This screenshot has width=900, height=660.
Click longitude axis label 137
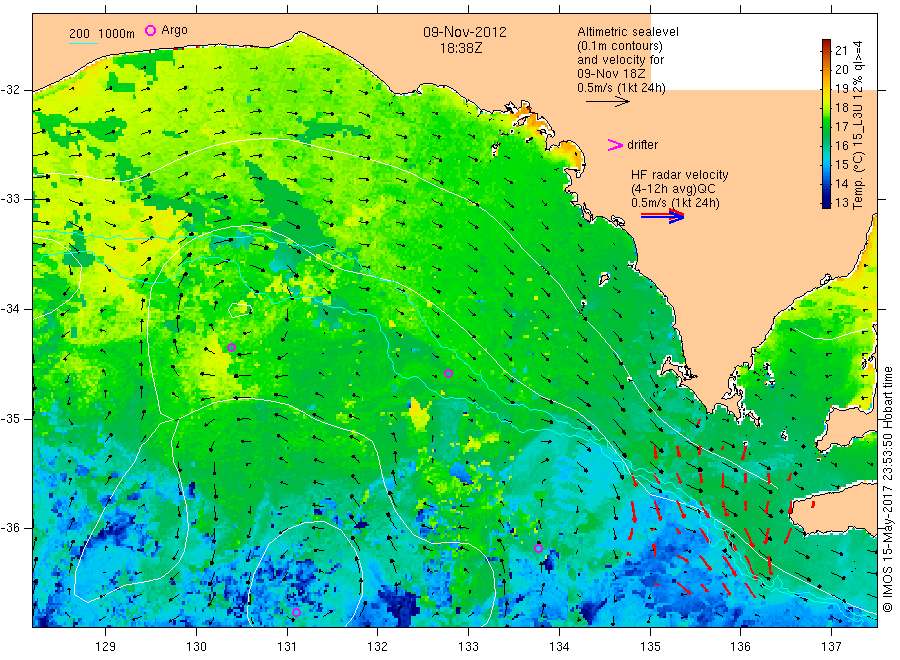click(831, 647)
